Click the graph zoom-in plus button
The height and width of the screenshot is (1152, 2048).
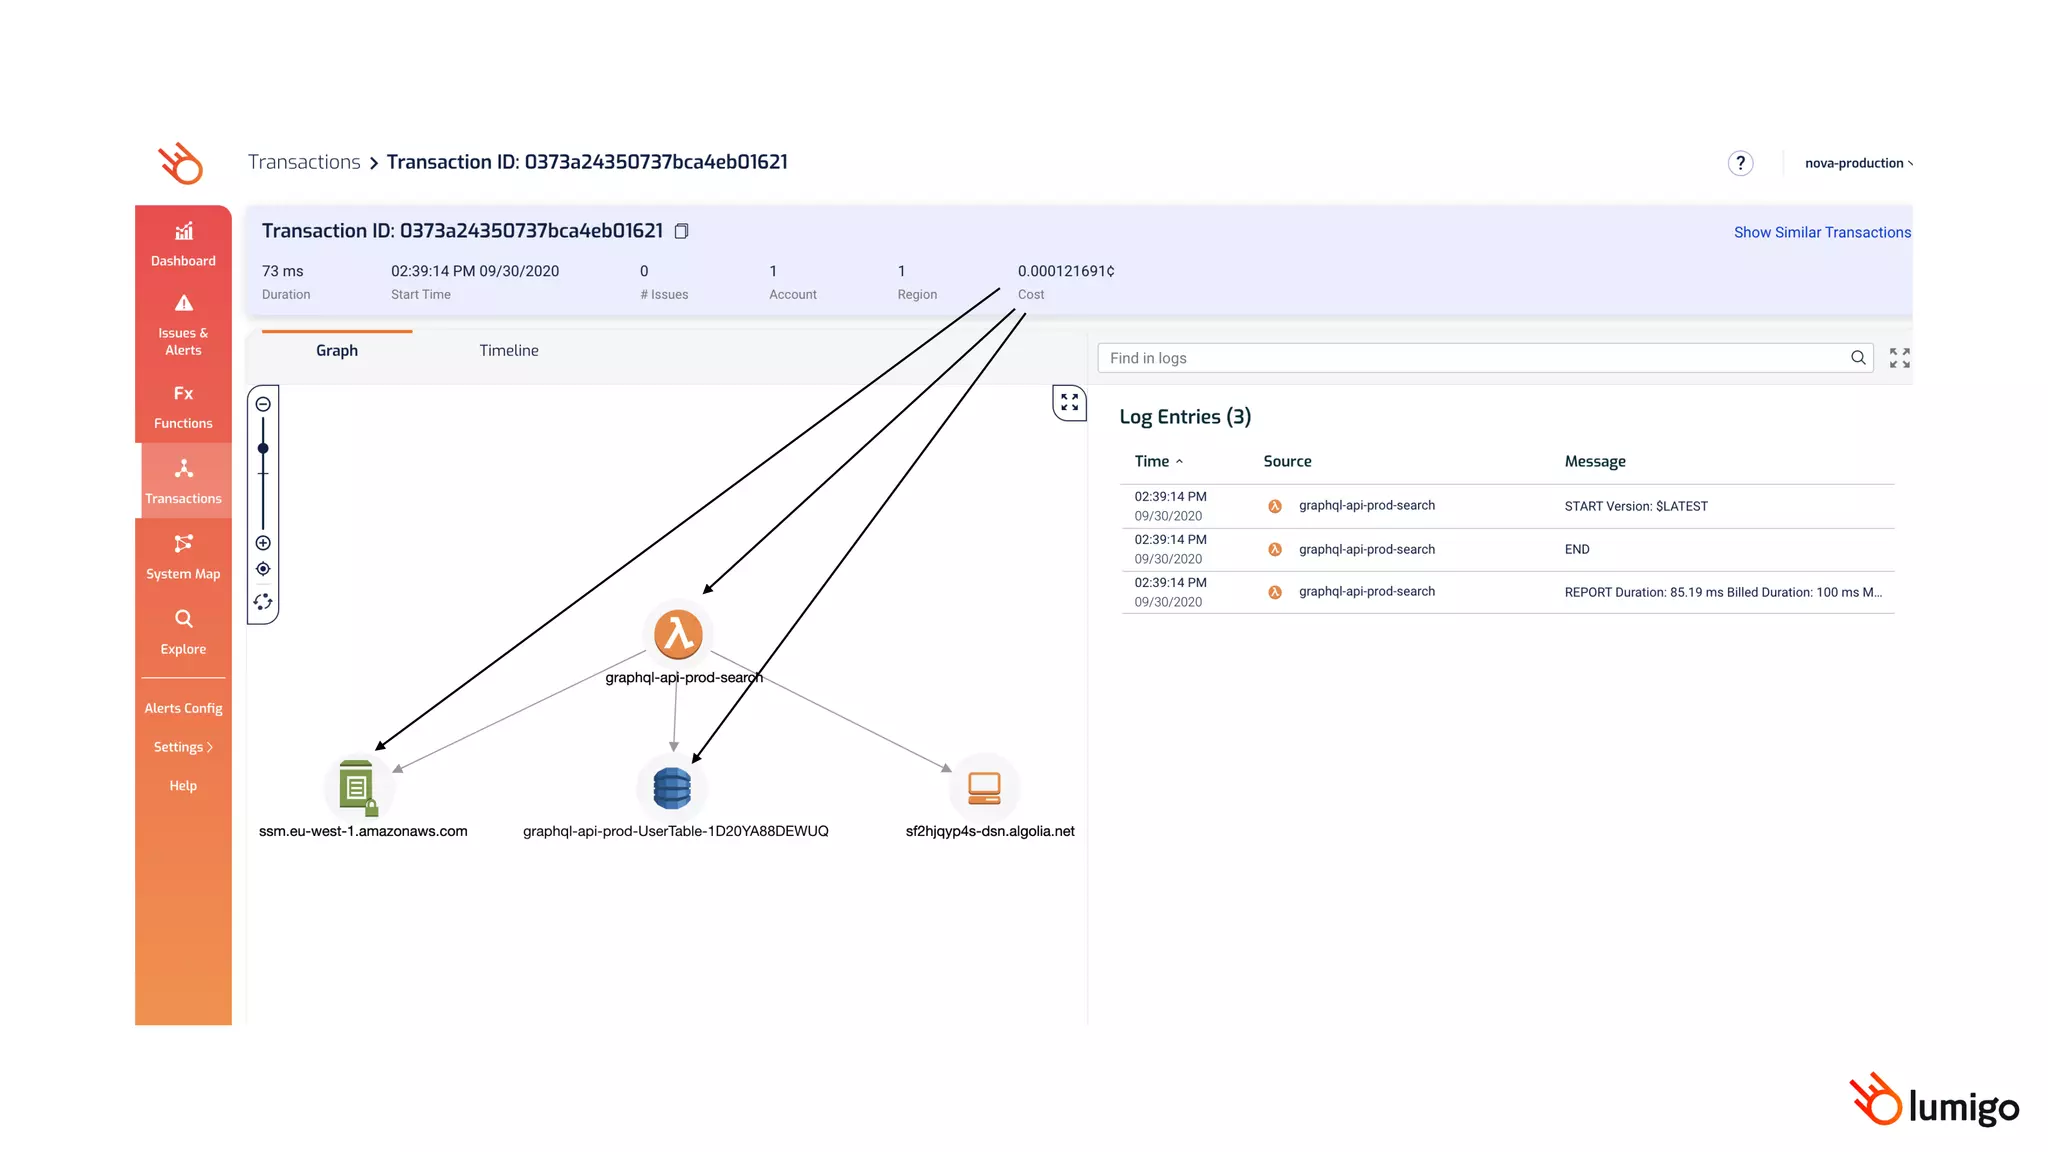[x=263, y=543]
